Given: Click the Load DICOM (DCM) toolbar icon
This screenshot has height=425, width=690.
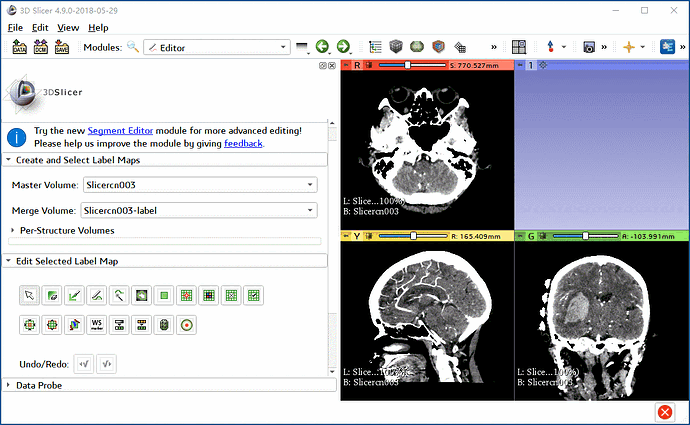Looking at the screenshot, I should 40,47.
